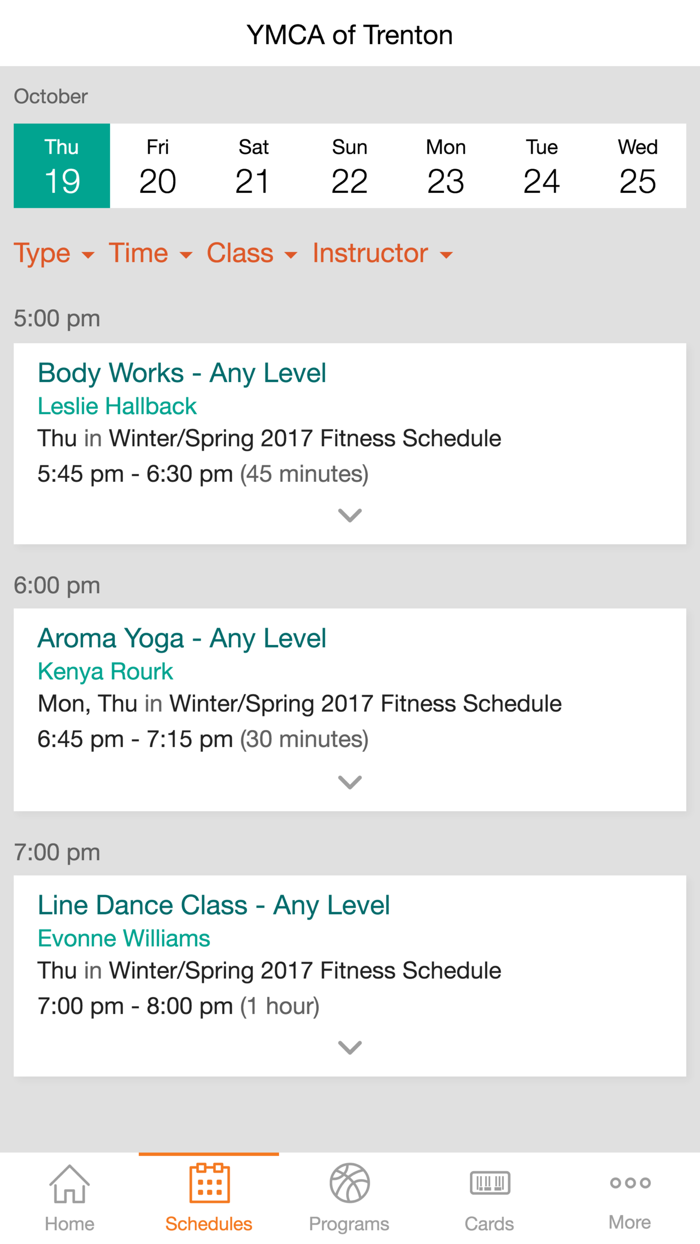Expand Body Works class details chevron

(x=349, y=514)
